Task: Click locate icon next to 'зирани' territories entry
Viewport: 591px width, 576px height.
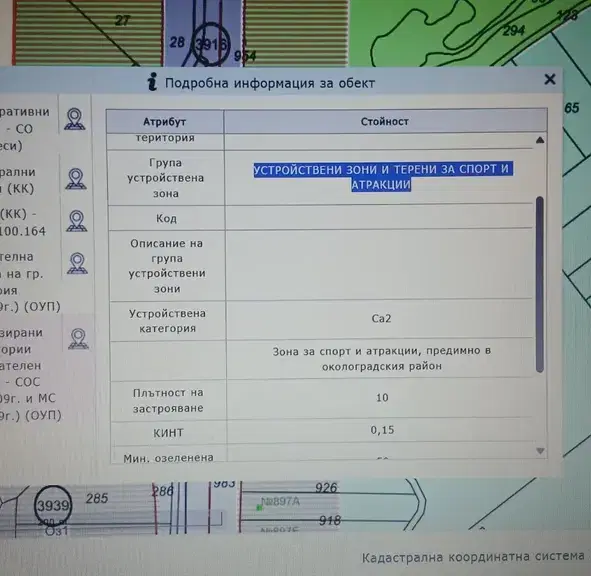Action: 78,339
